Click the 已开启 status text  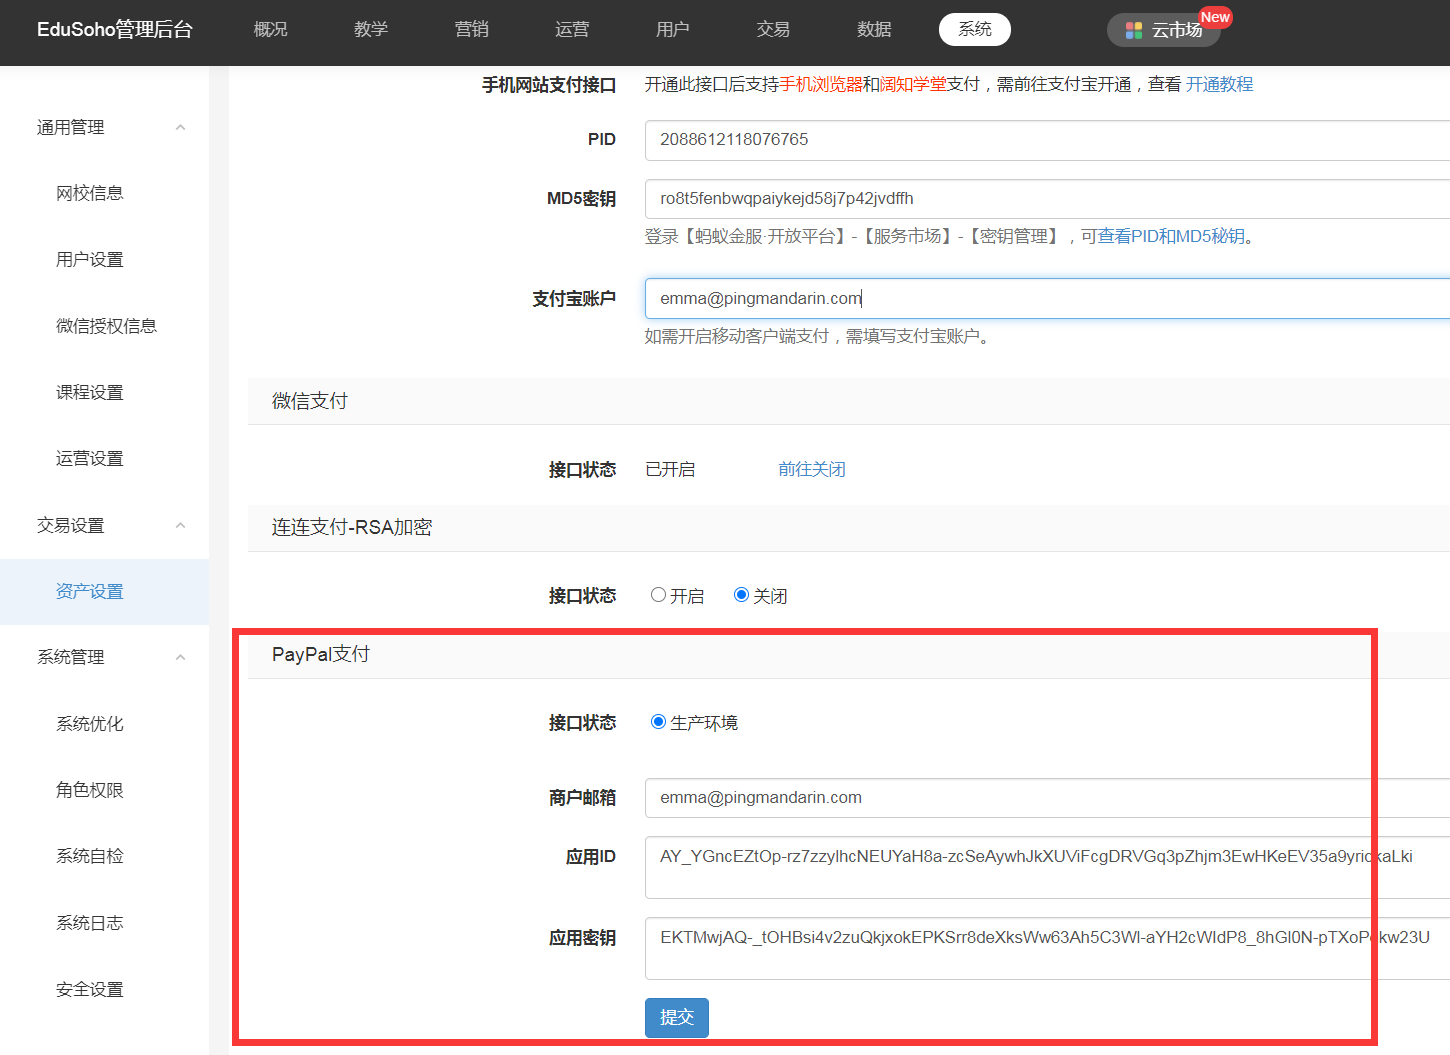pos(670,469)
